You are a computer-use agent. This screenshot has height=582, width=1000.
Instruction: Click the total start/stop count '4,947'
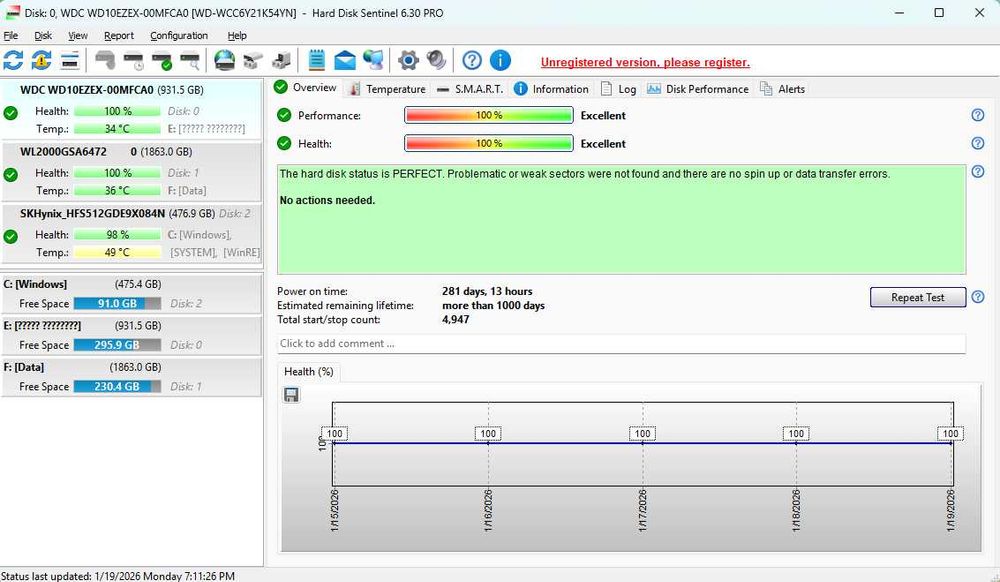(455, 319)
